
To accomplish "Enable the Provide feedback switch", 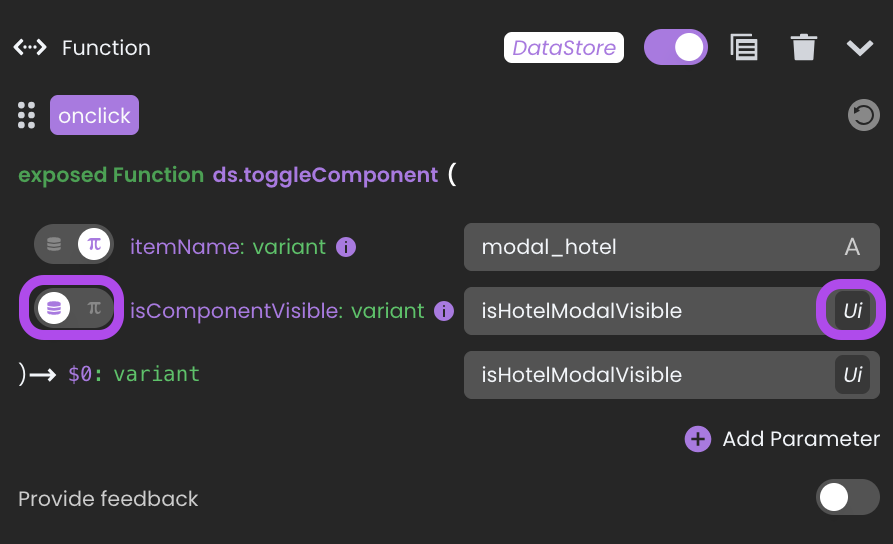I will tap(847, 497).
